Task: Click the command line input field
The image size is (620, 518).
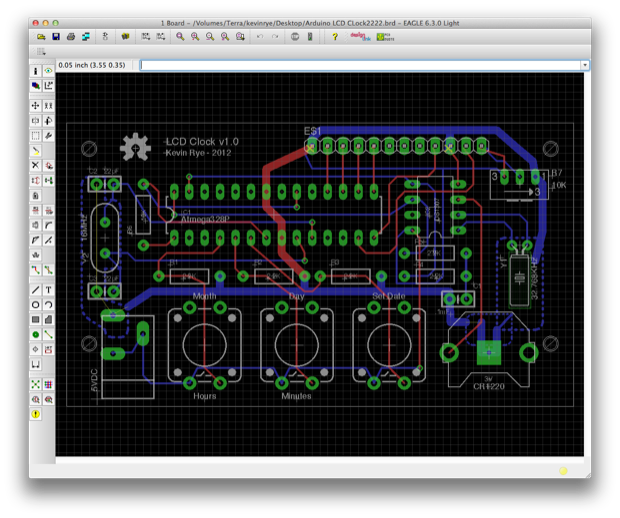Action: (x=361, y=65)
